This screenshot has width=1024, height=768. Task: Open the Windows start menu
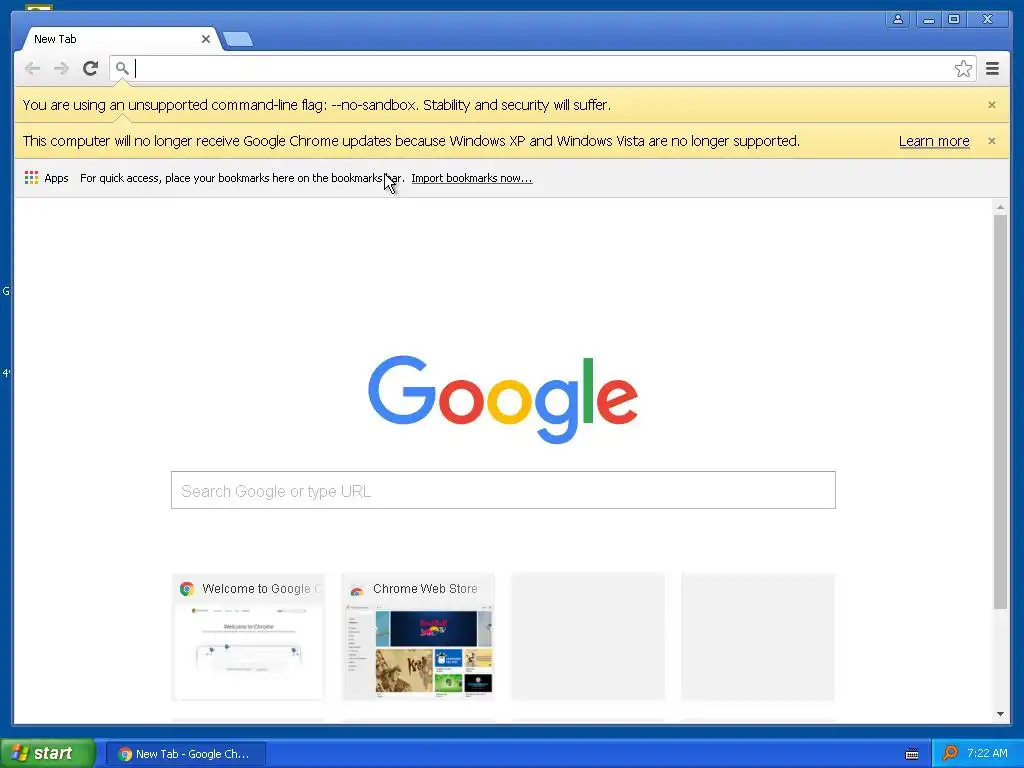[48, 754]
